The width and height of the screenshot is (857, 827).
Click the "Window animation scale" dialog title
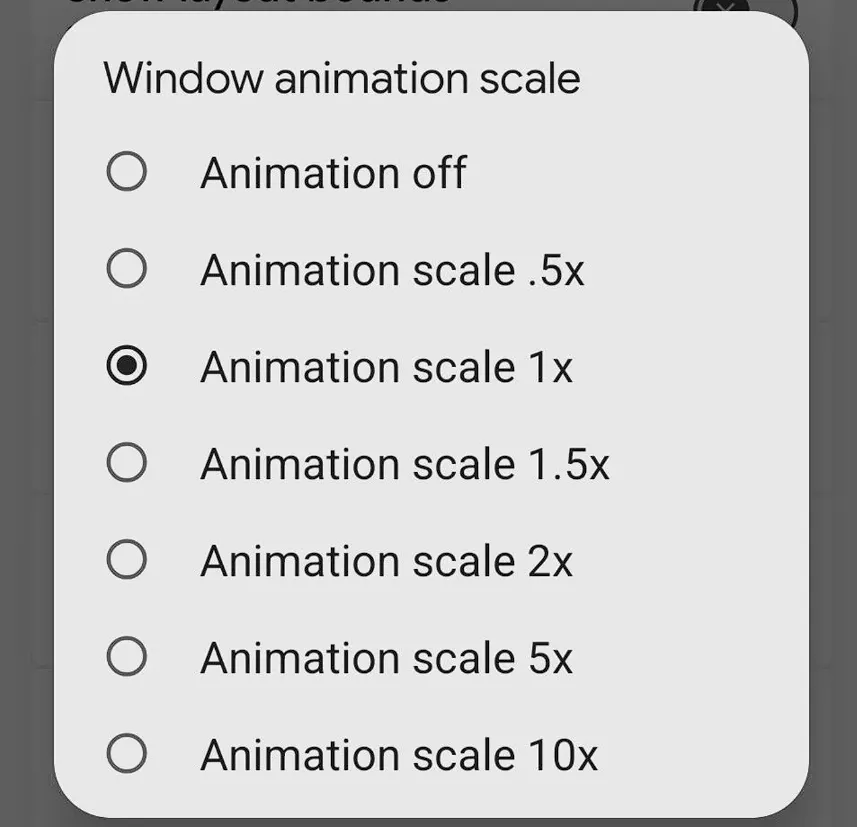point(342,79)
